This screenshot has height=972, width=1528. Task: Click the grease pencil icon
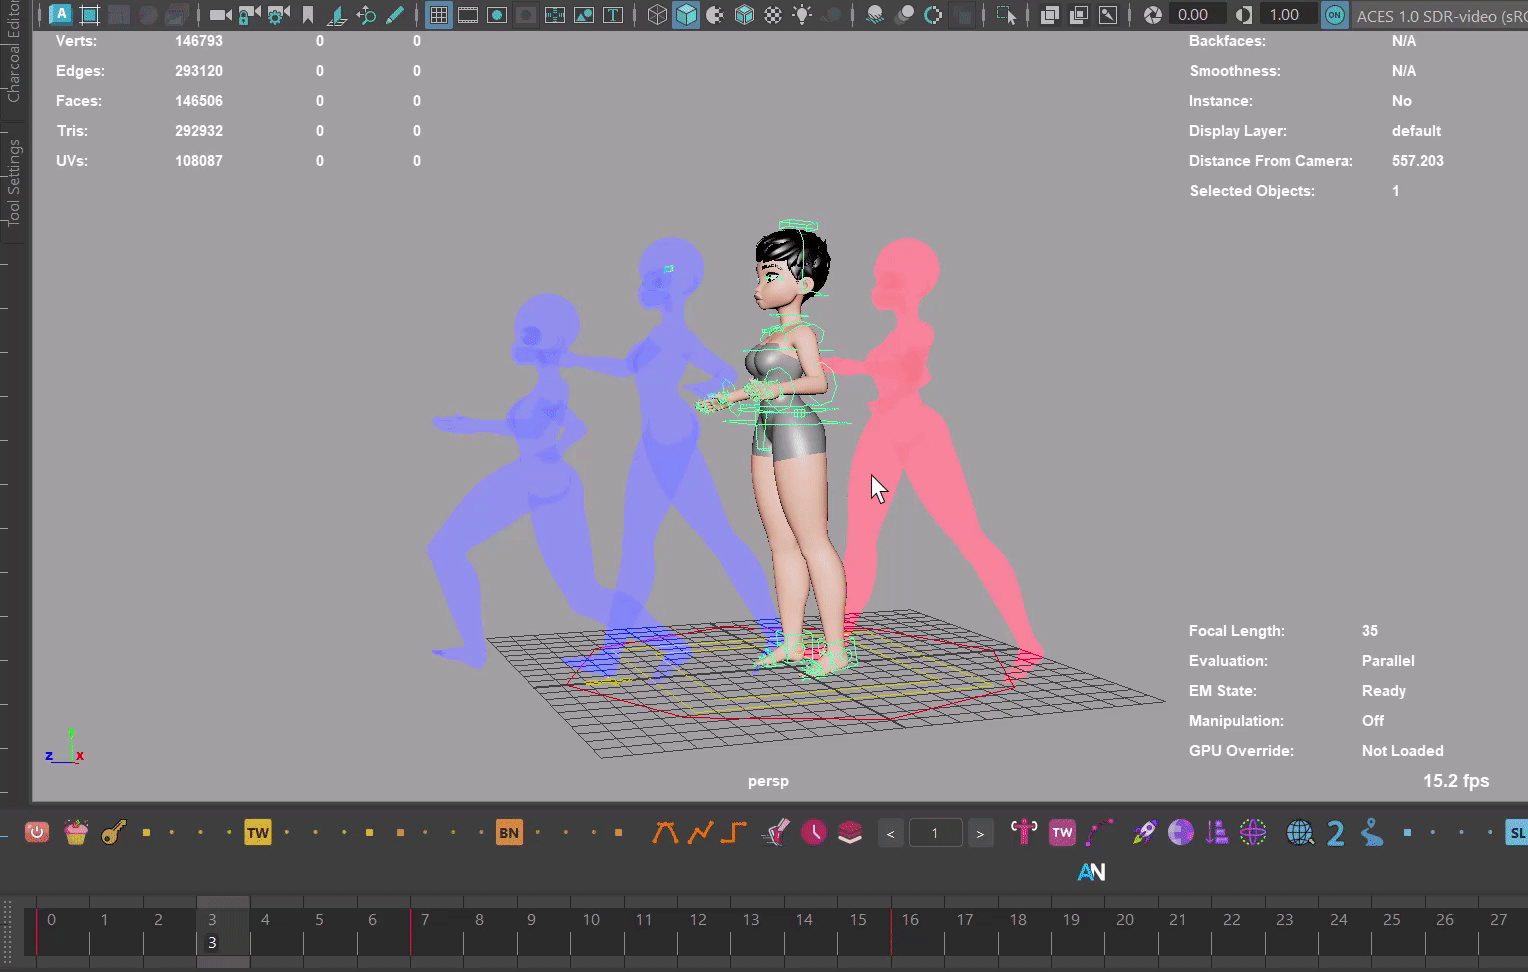(x=395, y=15)
